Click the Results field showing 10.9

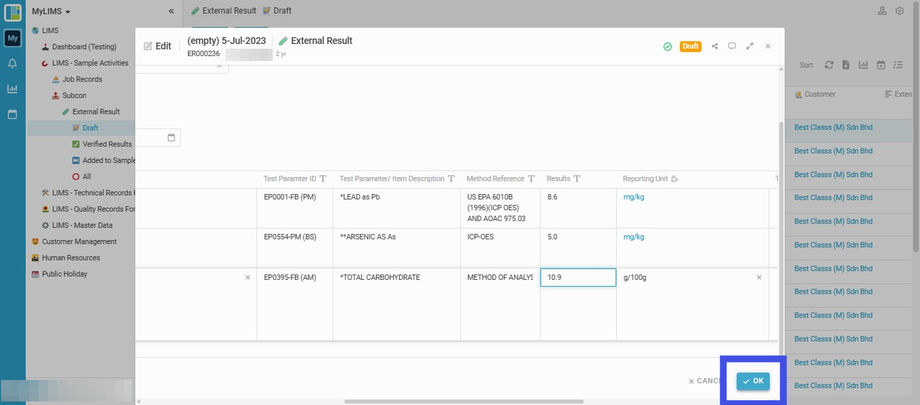click(578, 278)
